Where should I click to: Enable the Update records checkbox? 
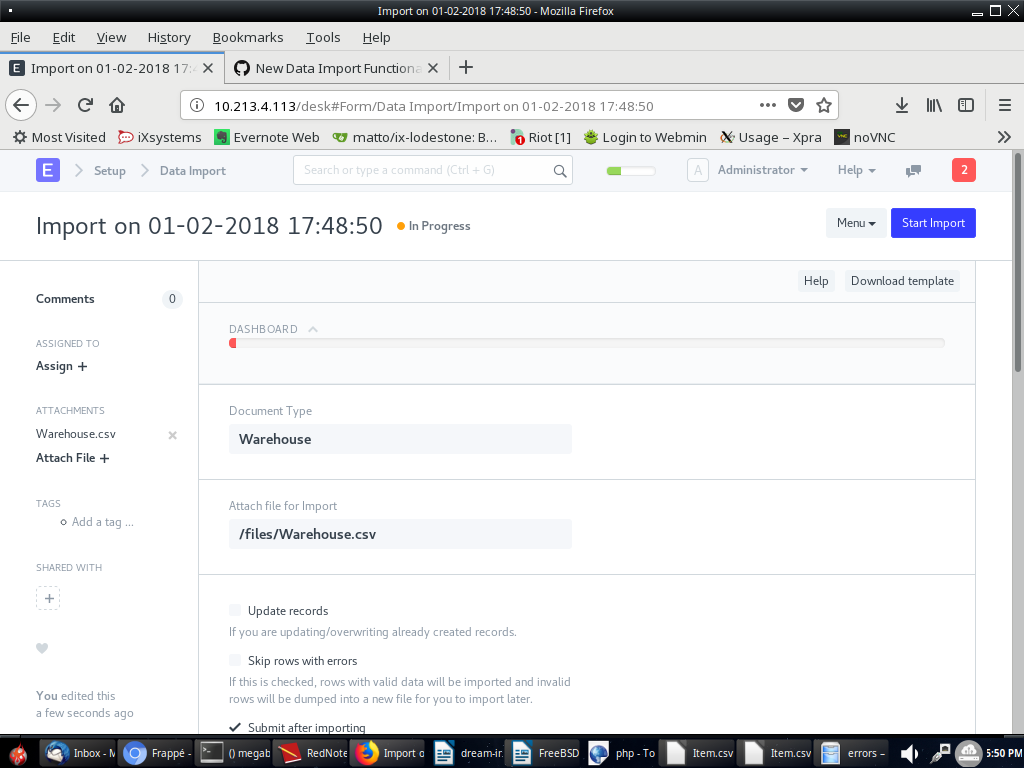click(x=234, y=609)
